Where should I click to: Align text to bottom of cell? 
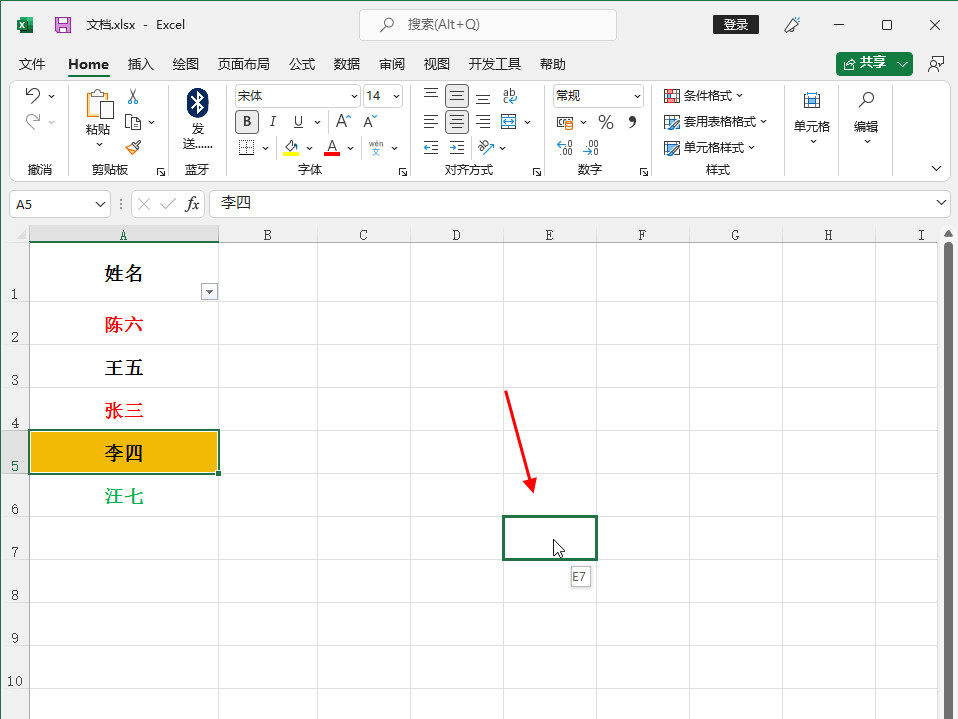483,96
